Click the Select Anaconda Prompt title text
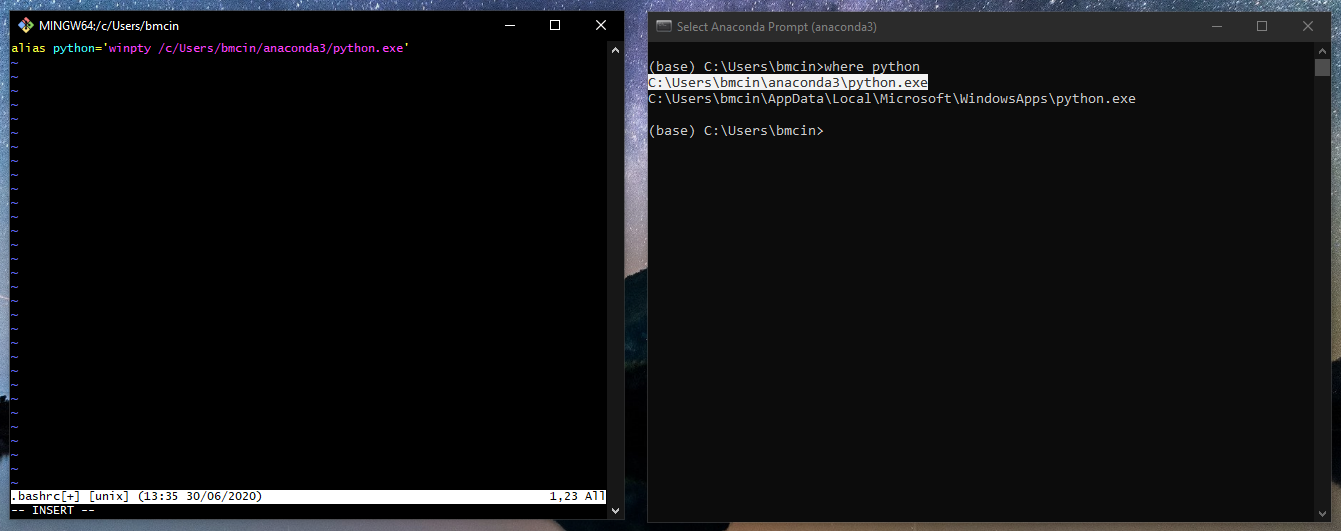The image size is (1341, 531). click(x=776, y=27)
